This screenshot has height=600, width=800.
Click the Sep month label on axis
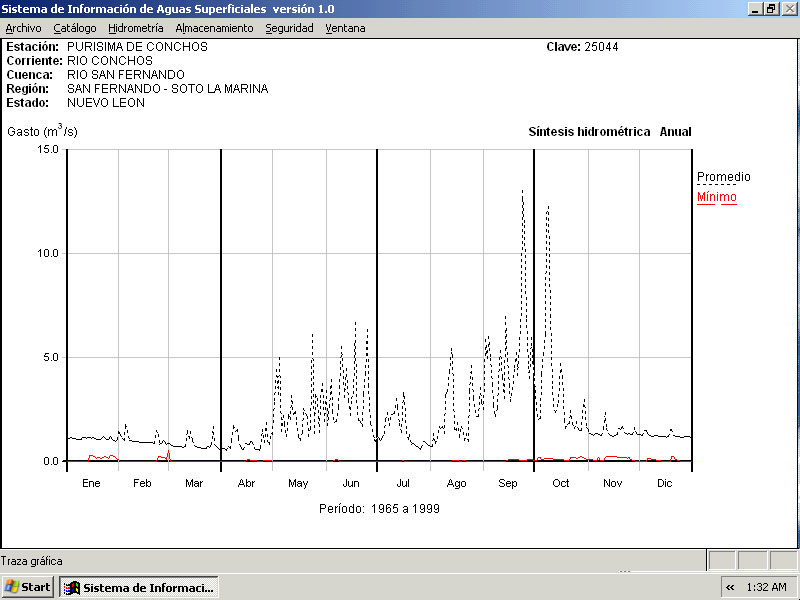click(508, 483)
